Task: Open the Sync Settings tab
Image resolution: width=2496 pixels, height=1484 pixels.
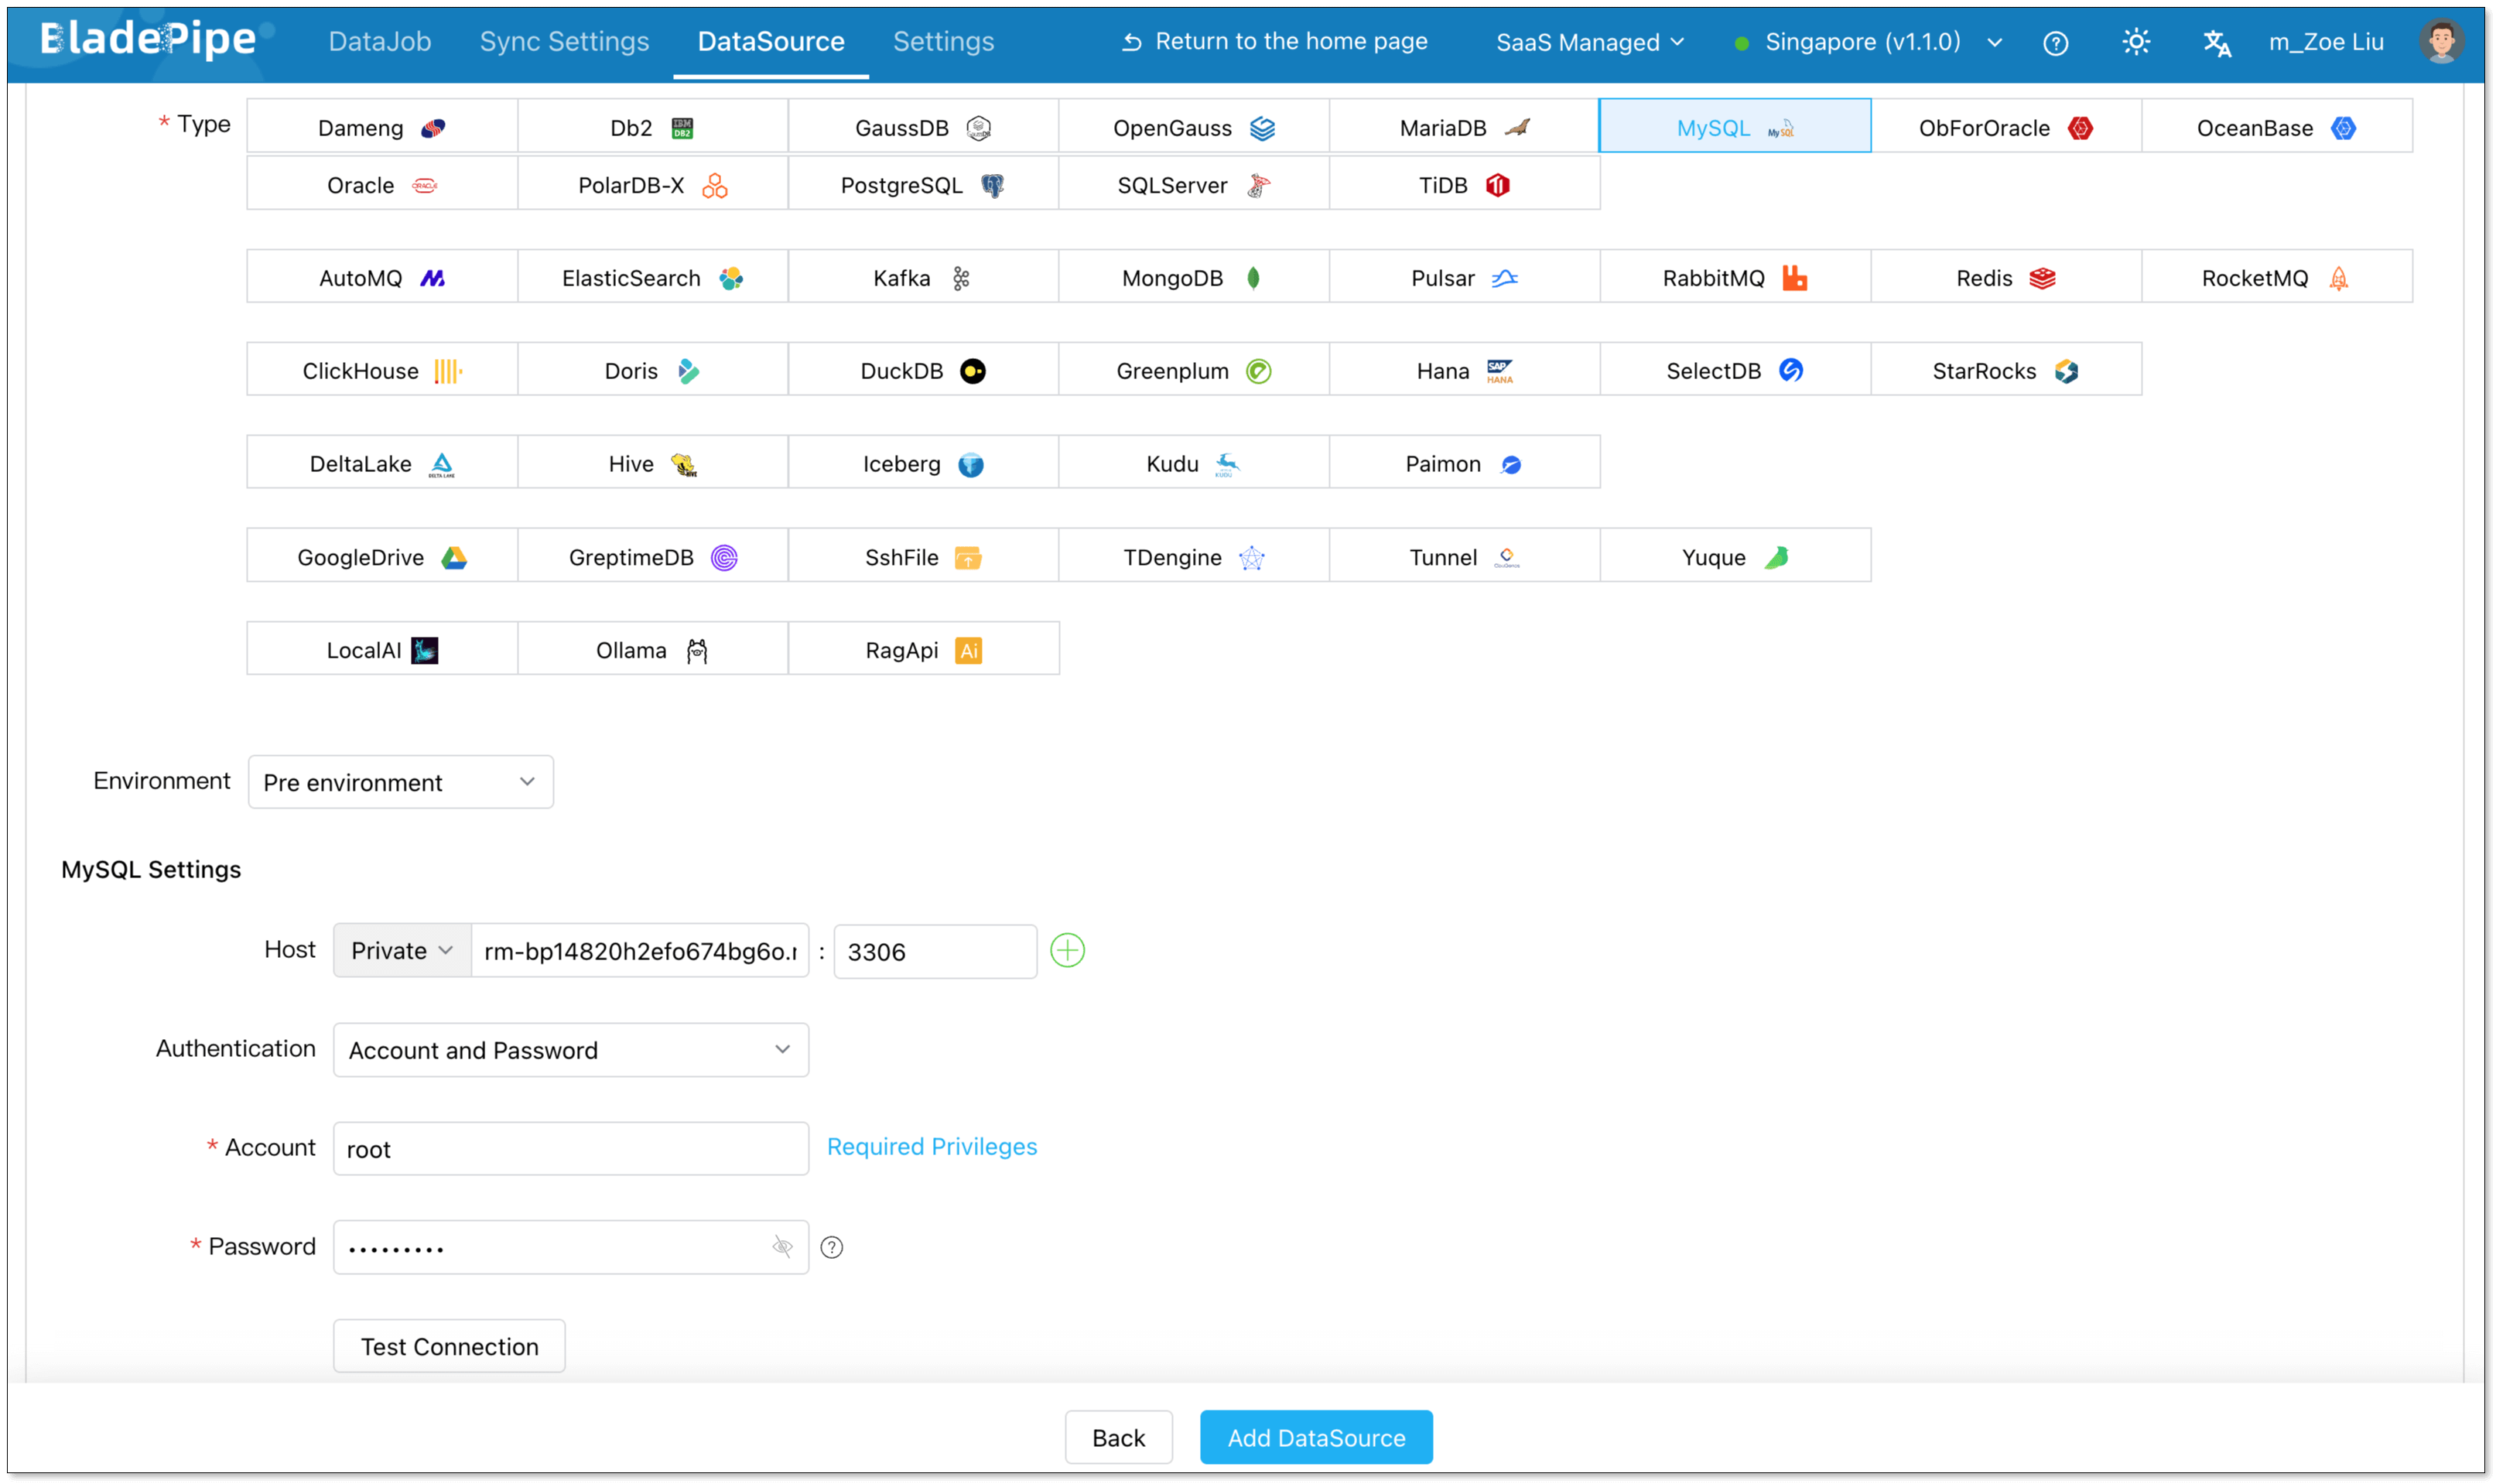Action: point(564,42)
